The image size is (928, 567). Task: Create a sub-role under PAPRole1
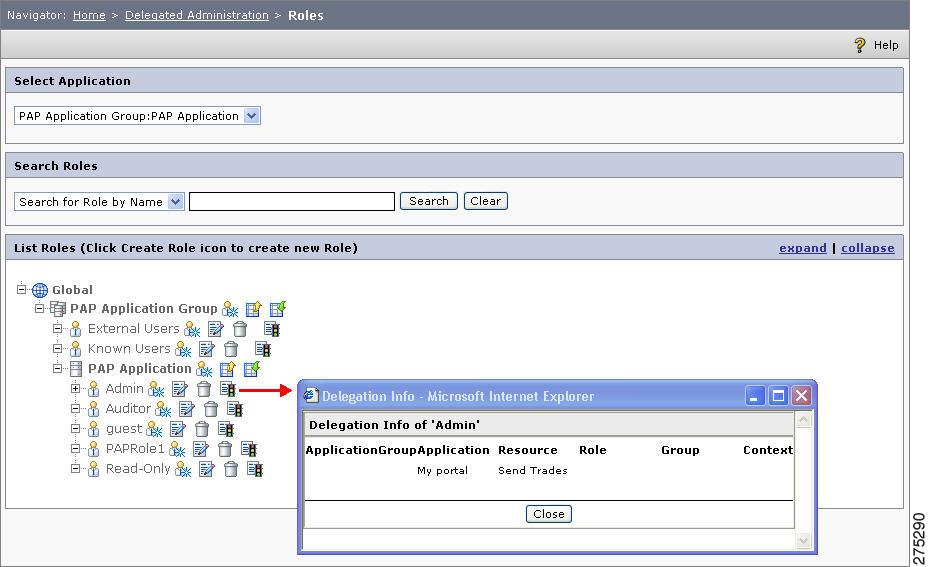178,449
